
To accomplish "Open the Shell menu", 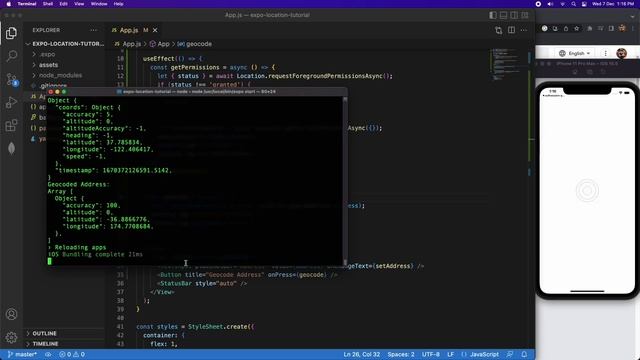I will [x=48, y=4].
